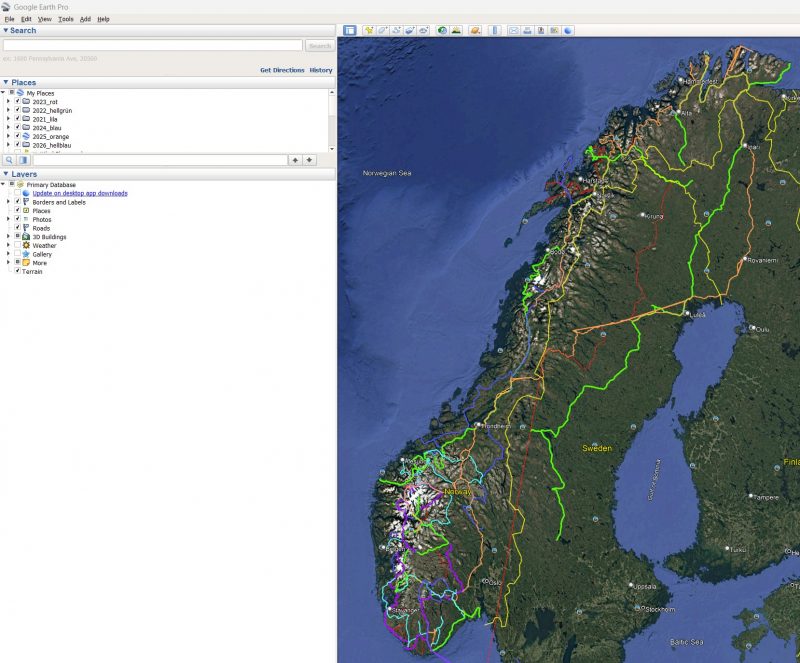The image size is (800, 663).
Task: Open the Tools menu
Action: tap(66, 19)
